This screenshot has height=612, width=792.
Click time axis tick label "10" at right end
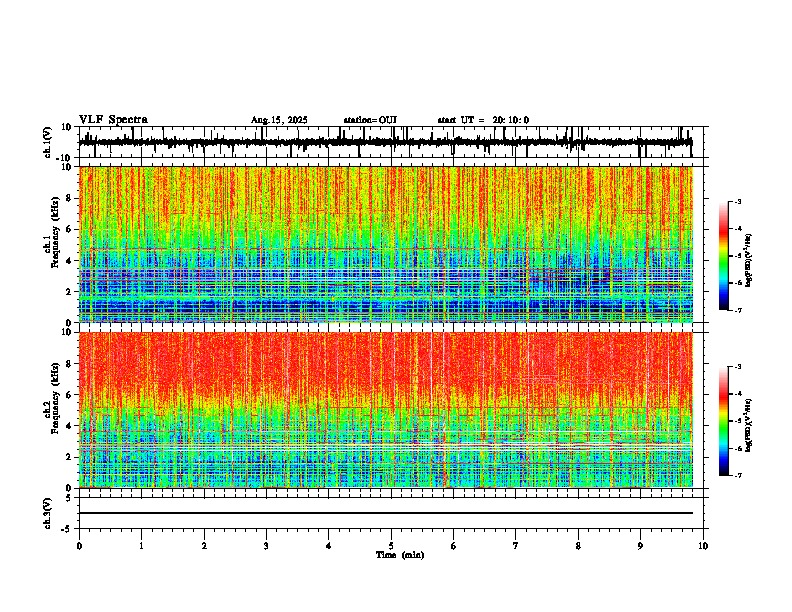tap(703, 546)
